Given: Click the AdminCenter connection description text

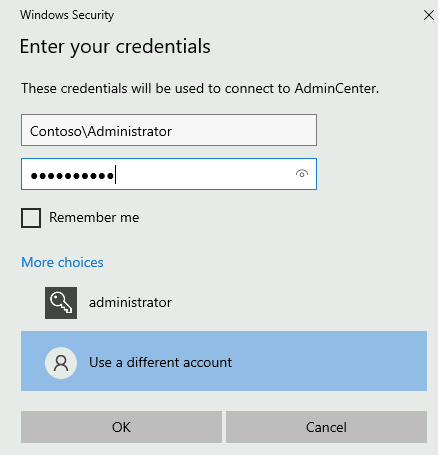Looking at the screenshot, I should (x=200, y=88).
